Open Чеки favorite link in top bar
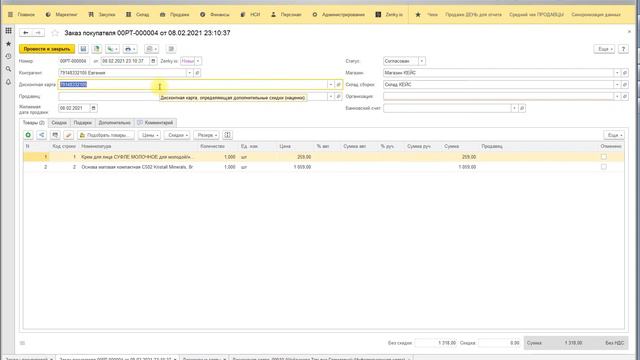 432,14
